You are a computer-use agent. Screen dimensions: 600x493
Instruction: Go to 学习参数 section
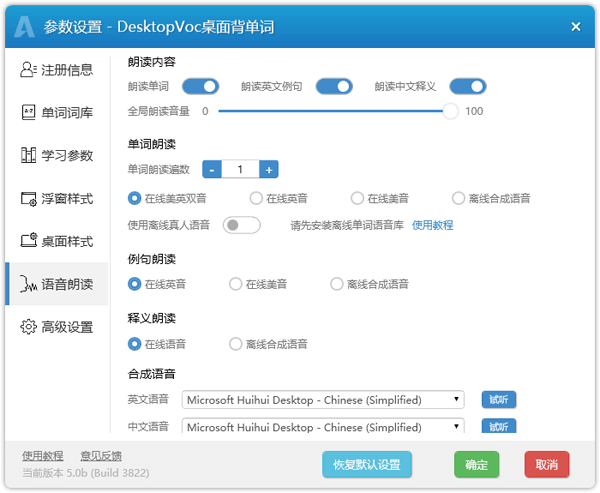(57, 155)
